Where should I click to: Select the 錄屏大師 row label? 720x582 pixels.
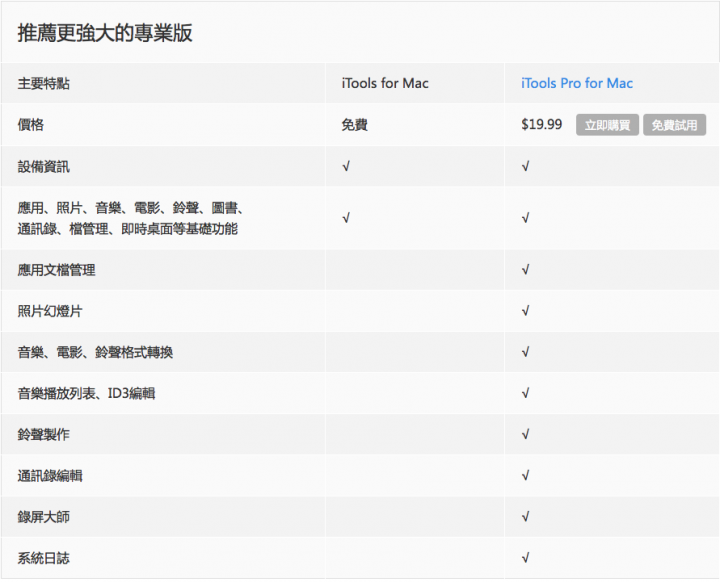click(44, 517)
